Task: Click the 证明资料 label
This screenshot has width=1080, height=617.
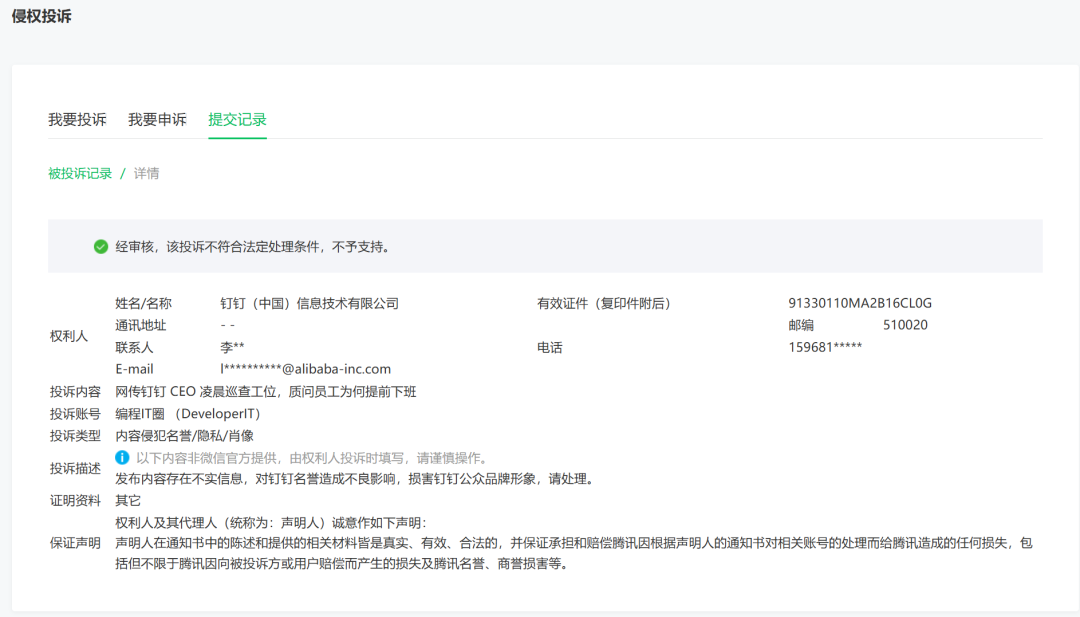Action: (x=75, y=501)
